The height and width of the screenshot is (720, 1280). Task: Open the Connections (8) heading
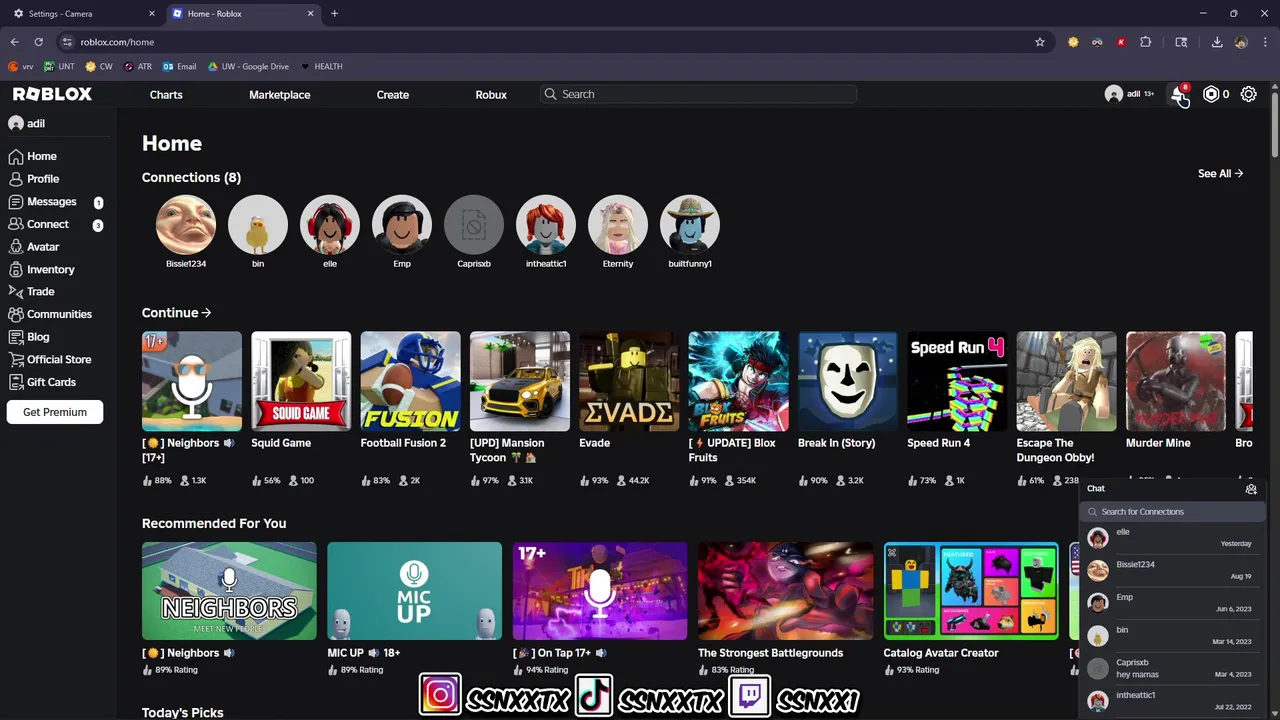point(191,177)
